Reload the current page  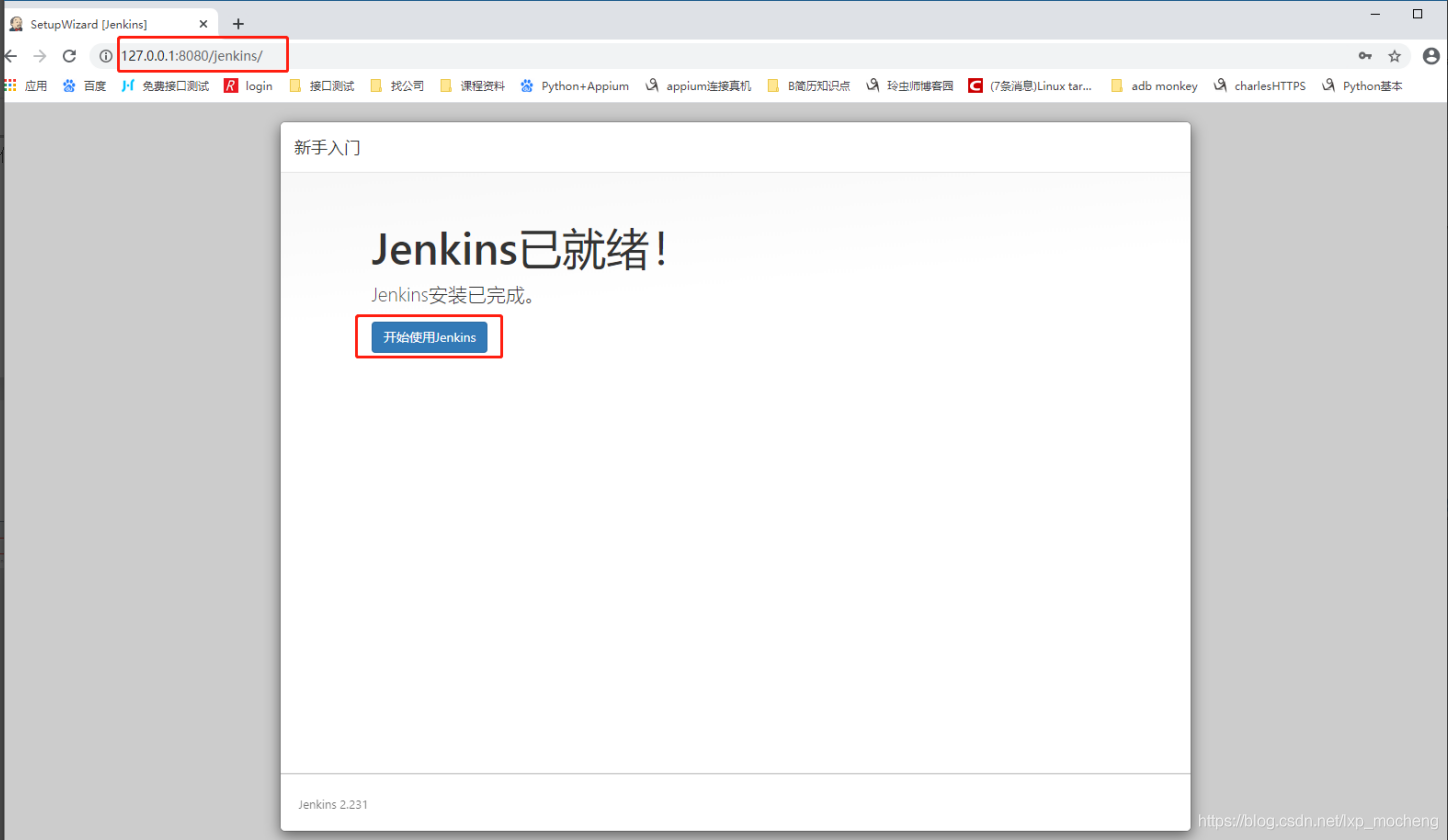coord(69,56)
